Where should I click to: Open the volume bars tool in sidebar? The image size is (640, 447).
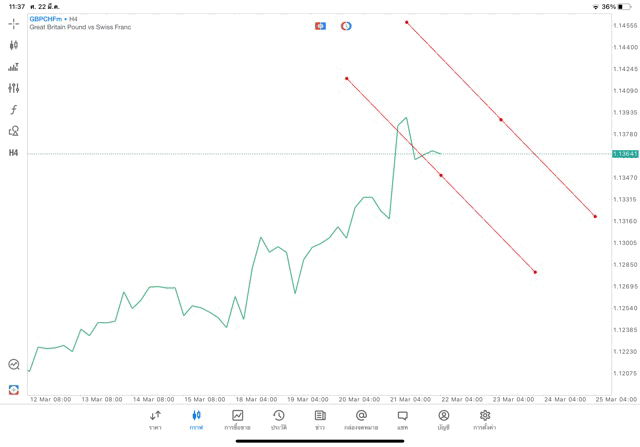tap(14, 67)
